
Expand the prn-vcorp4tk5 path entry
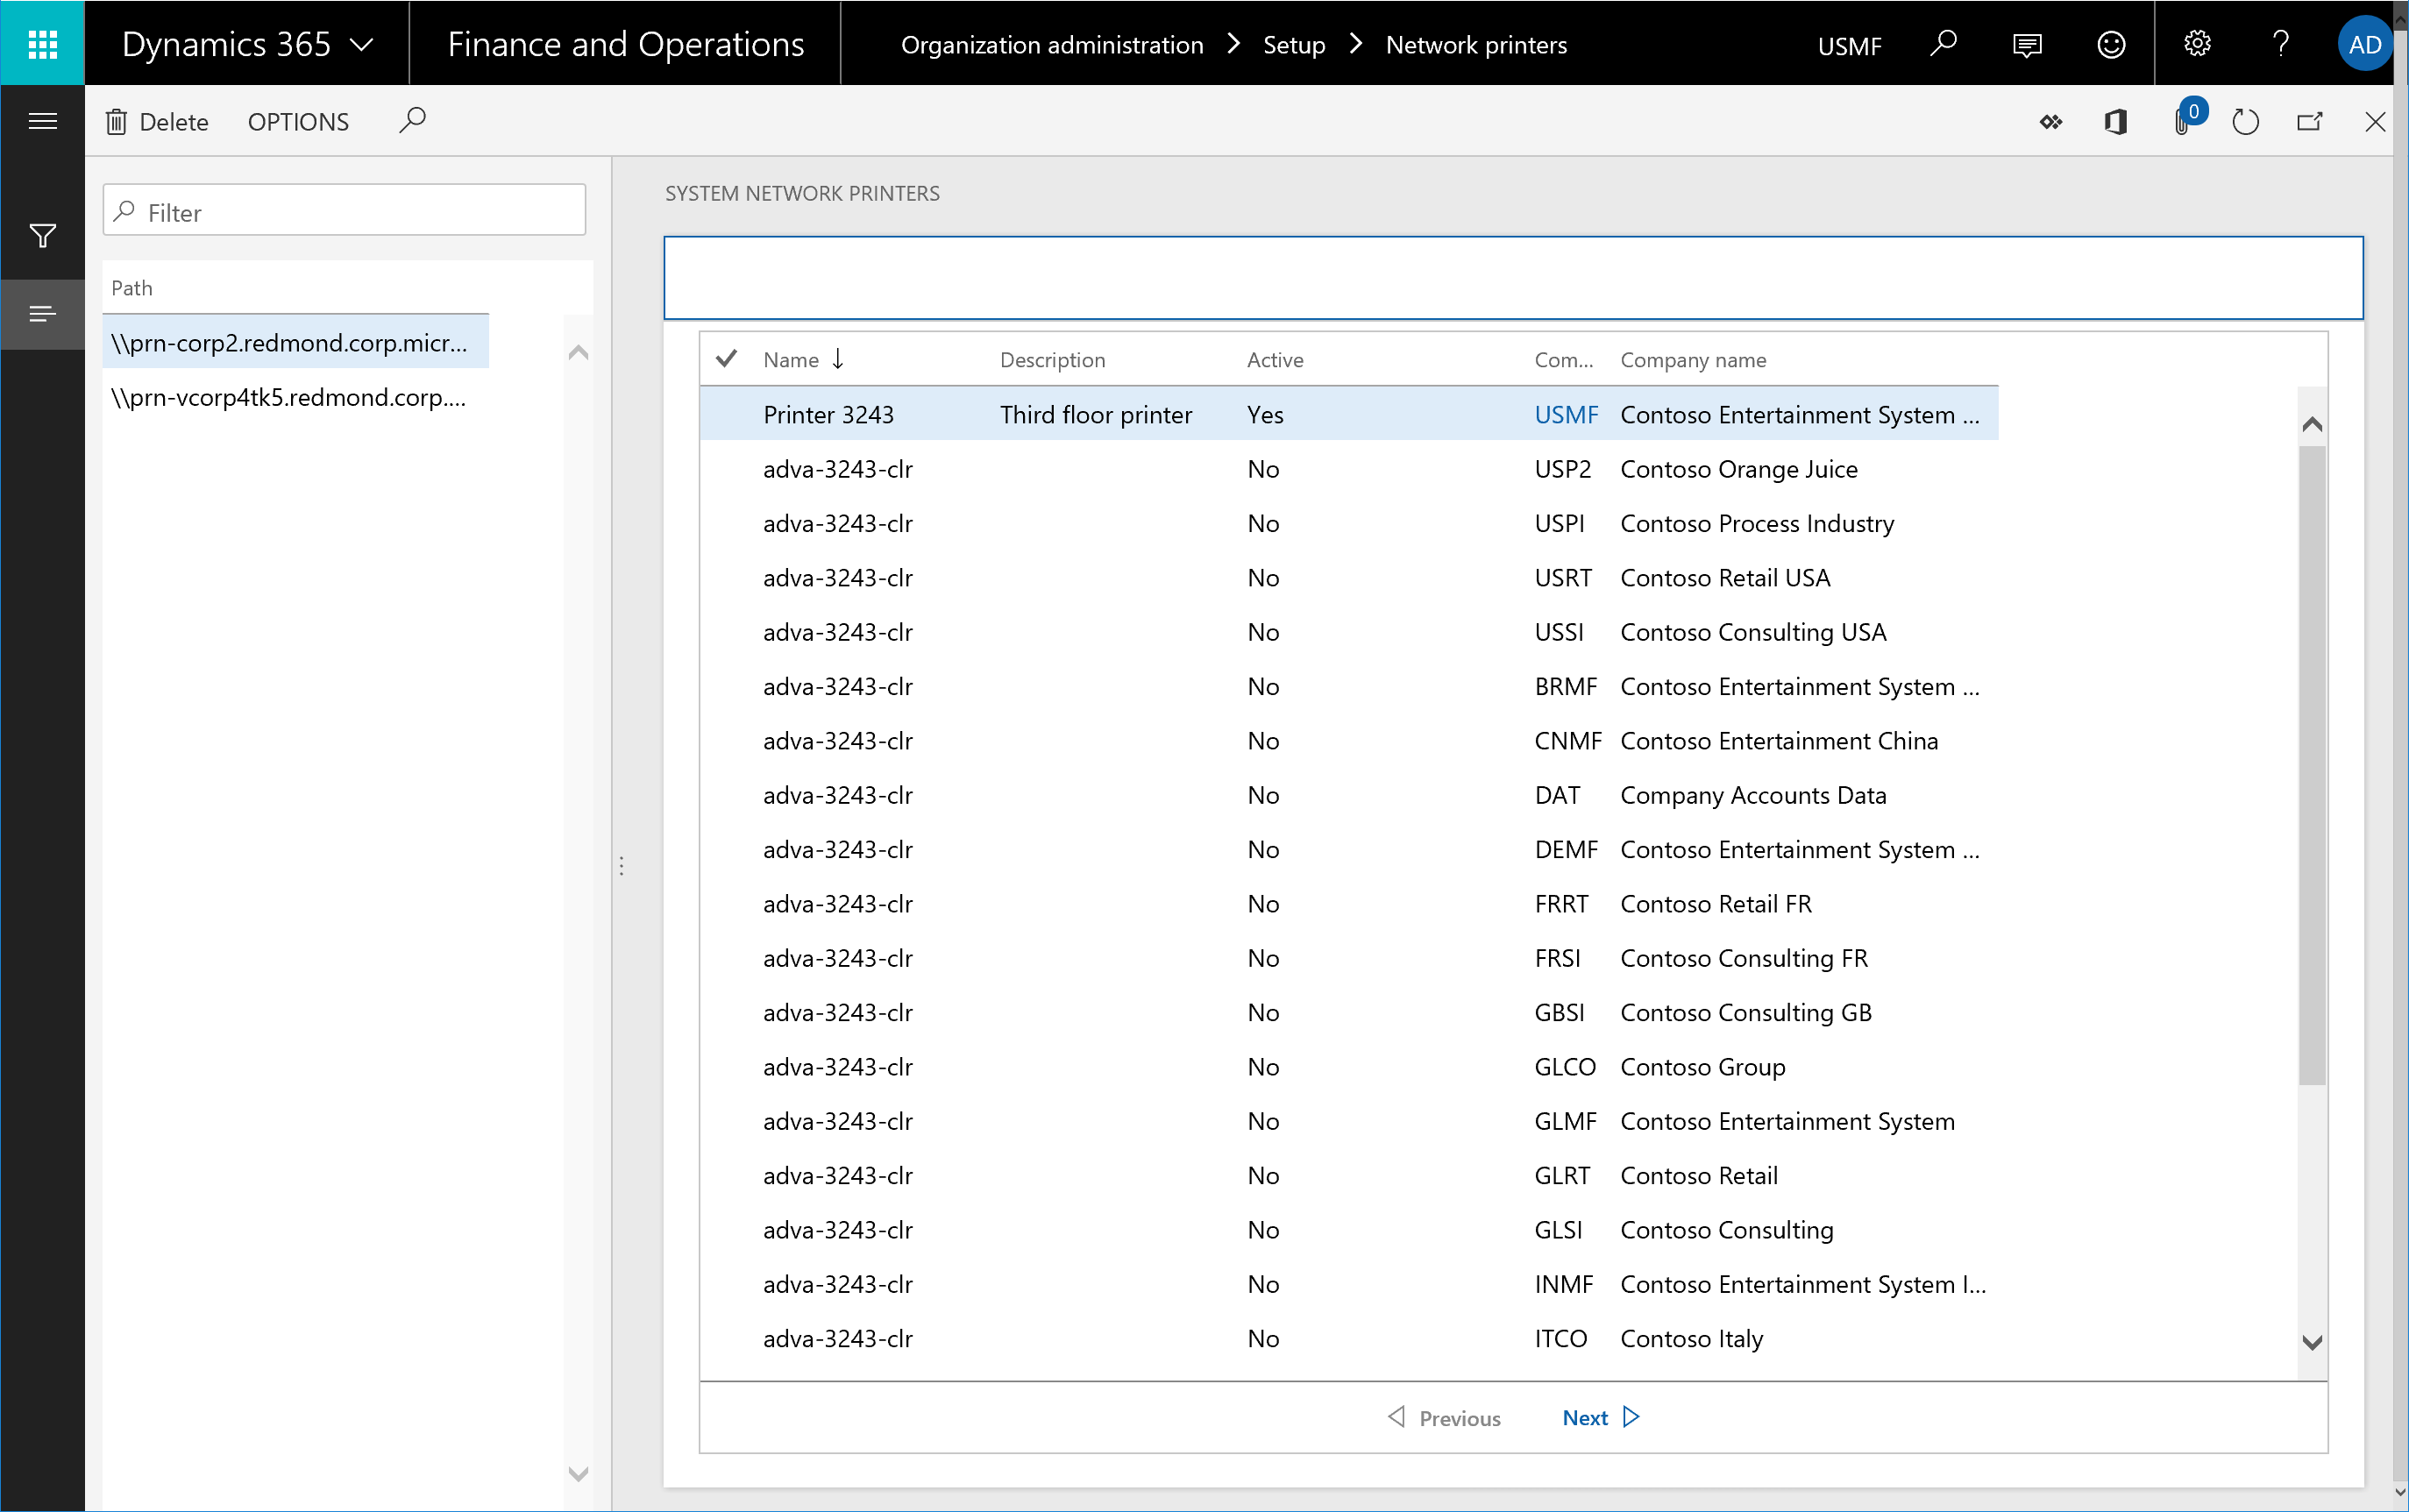pyautogui.click(x=291, y=397)
